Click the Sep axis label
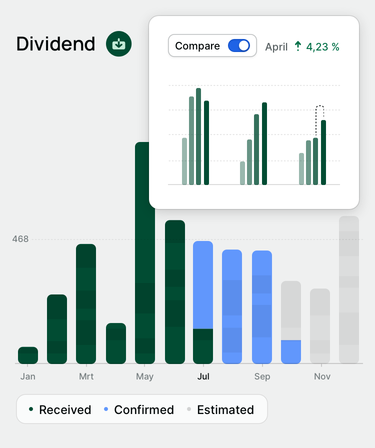Image resolution: width=375 pixels, height=448 pixels. click(262, 376)
